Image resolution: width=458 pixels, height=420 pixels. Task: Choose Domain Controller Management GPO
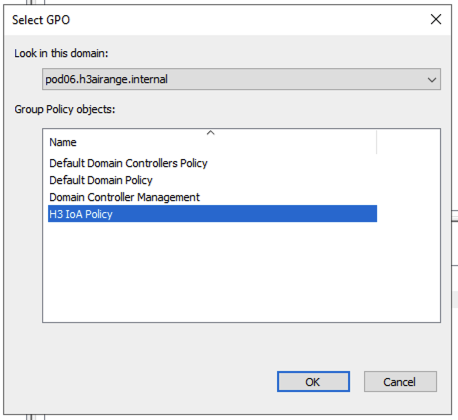click(x=124, y=197)
